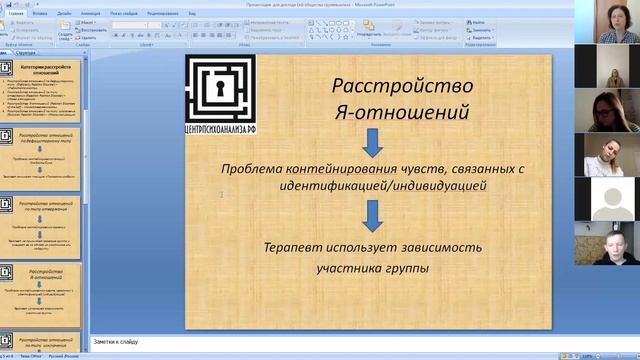
Task: Open the font name combo box
Action: tap(129, 25)
